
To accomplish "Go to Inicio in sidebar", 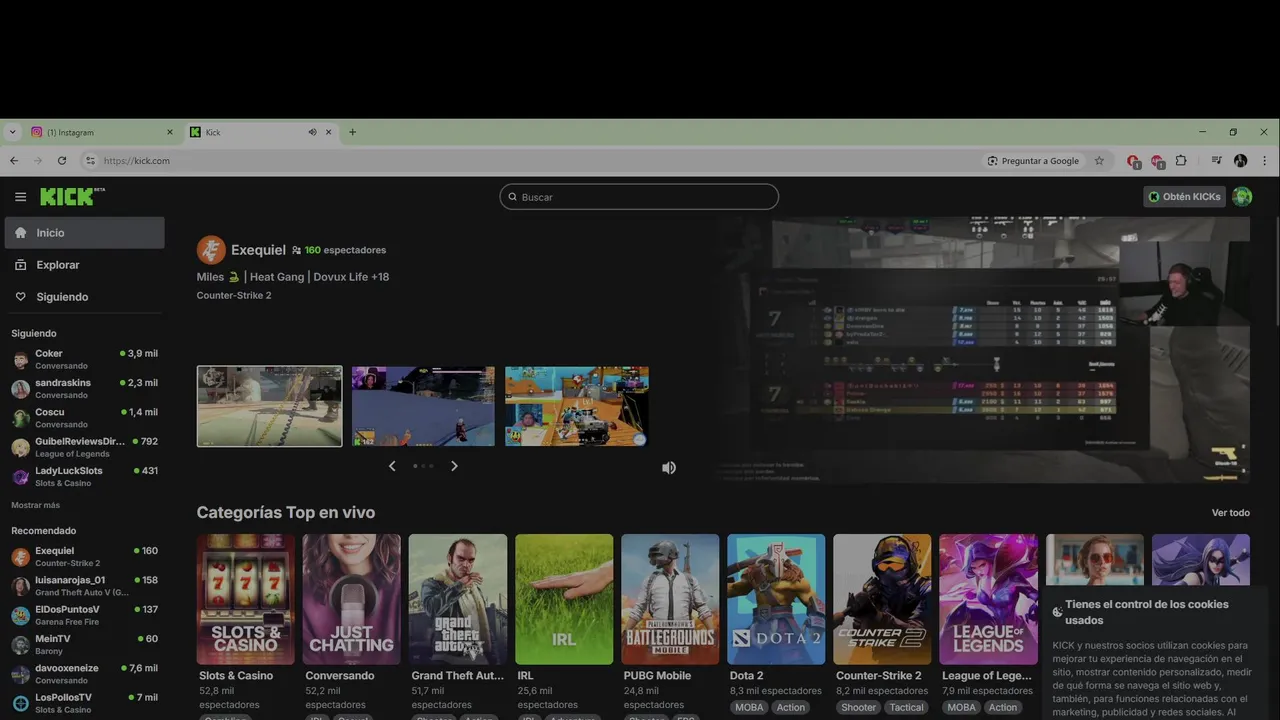I will [84, 232].
